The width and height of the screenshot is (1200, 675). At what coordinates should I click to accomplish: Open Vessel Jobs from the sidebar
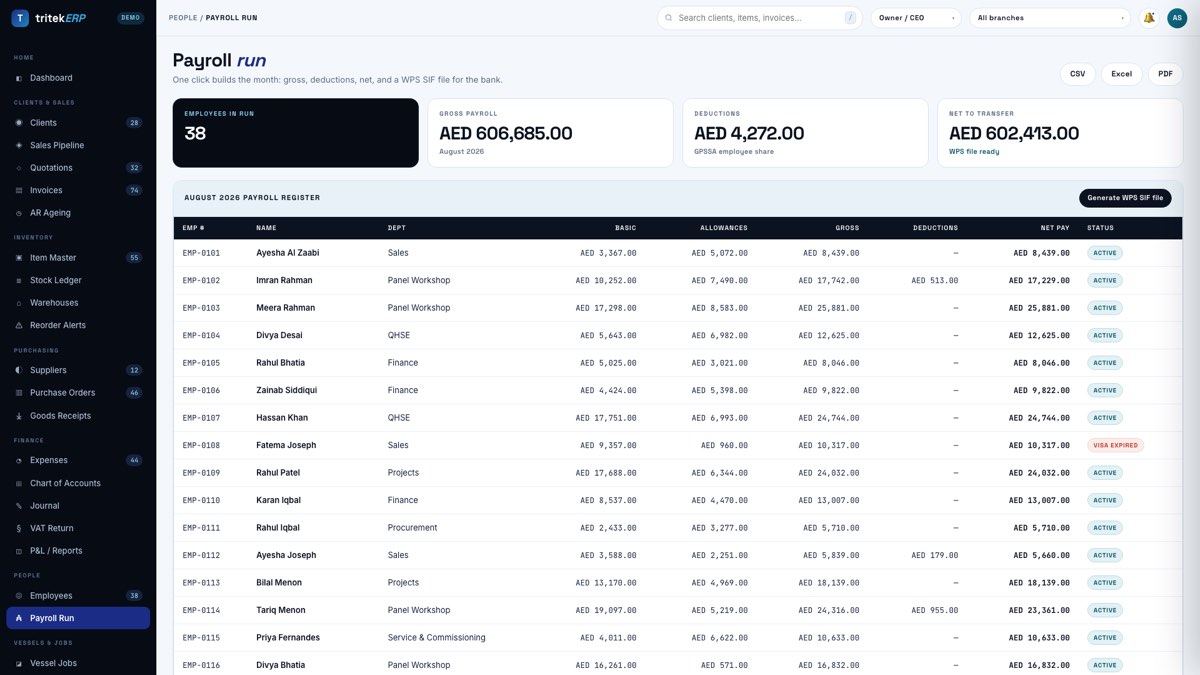[x=78, y=663]
